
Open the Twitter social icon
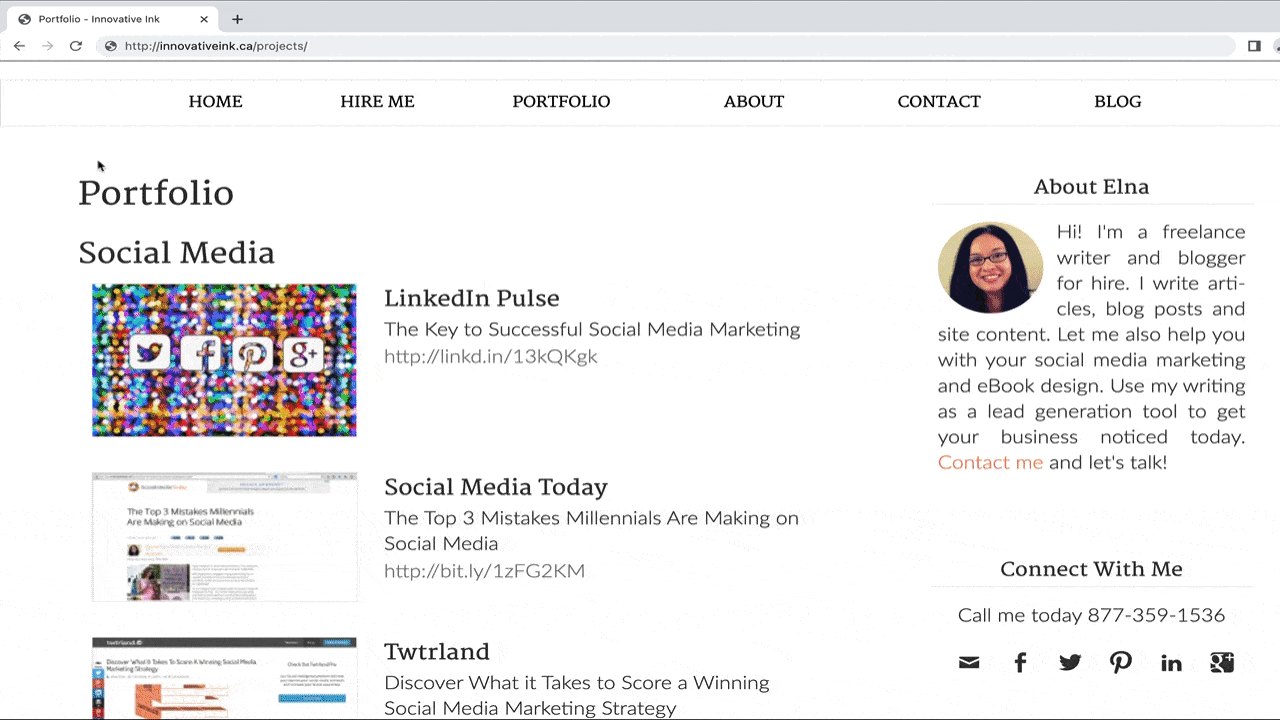tap(1070, 663)
